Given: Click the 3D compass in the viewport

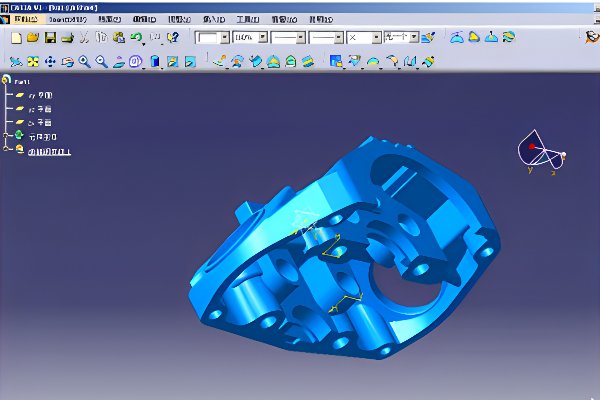Looking at the screenshot, I should [540, 150].
